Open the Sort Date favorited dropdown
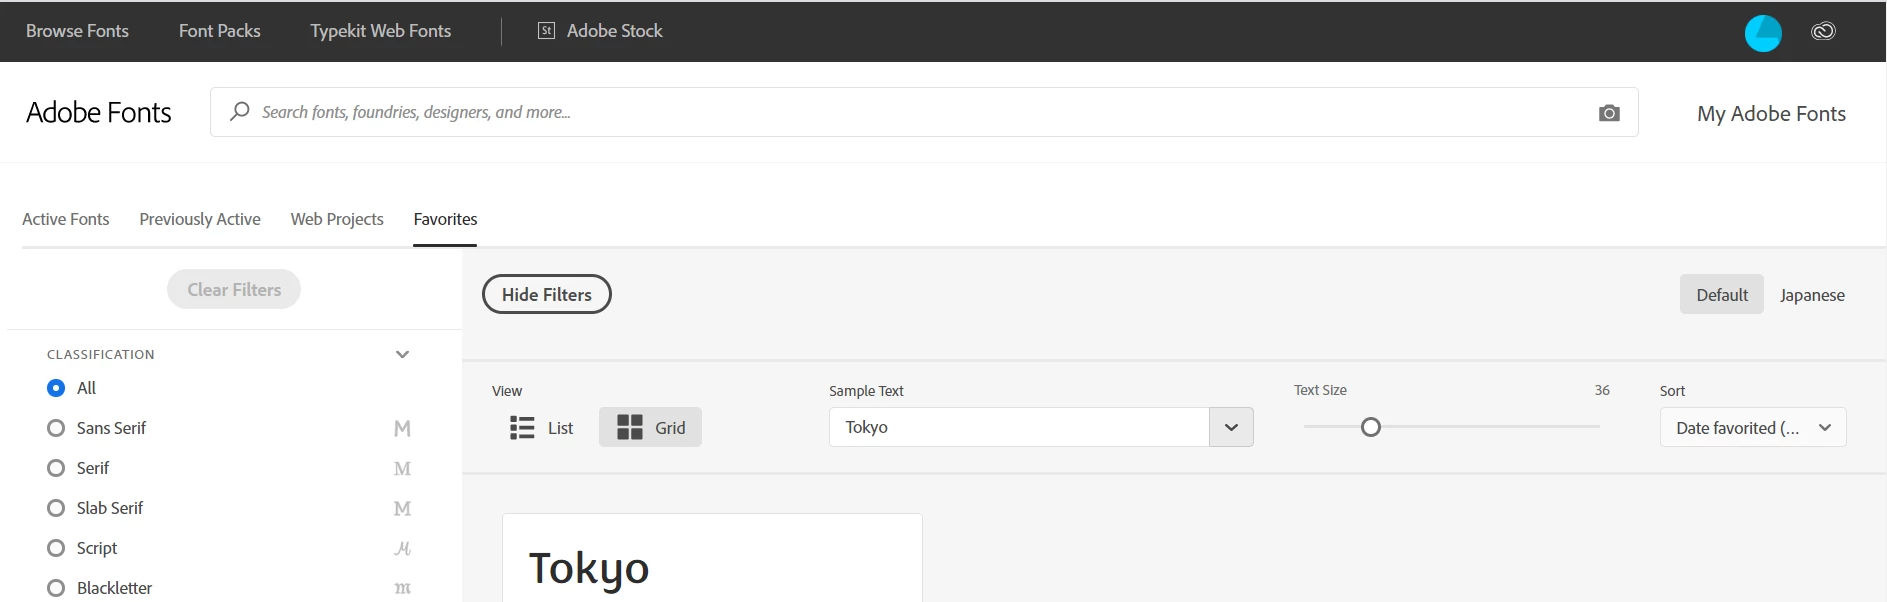1887x602 pixels. [1753, 427]
